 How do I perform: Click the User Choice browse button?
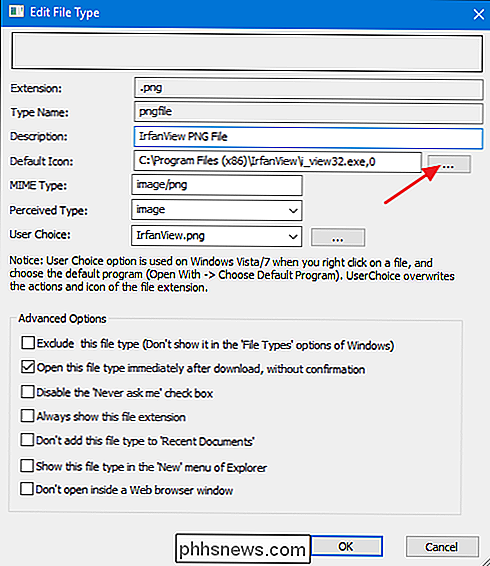pos(338,238)
